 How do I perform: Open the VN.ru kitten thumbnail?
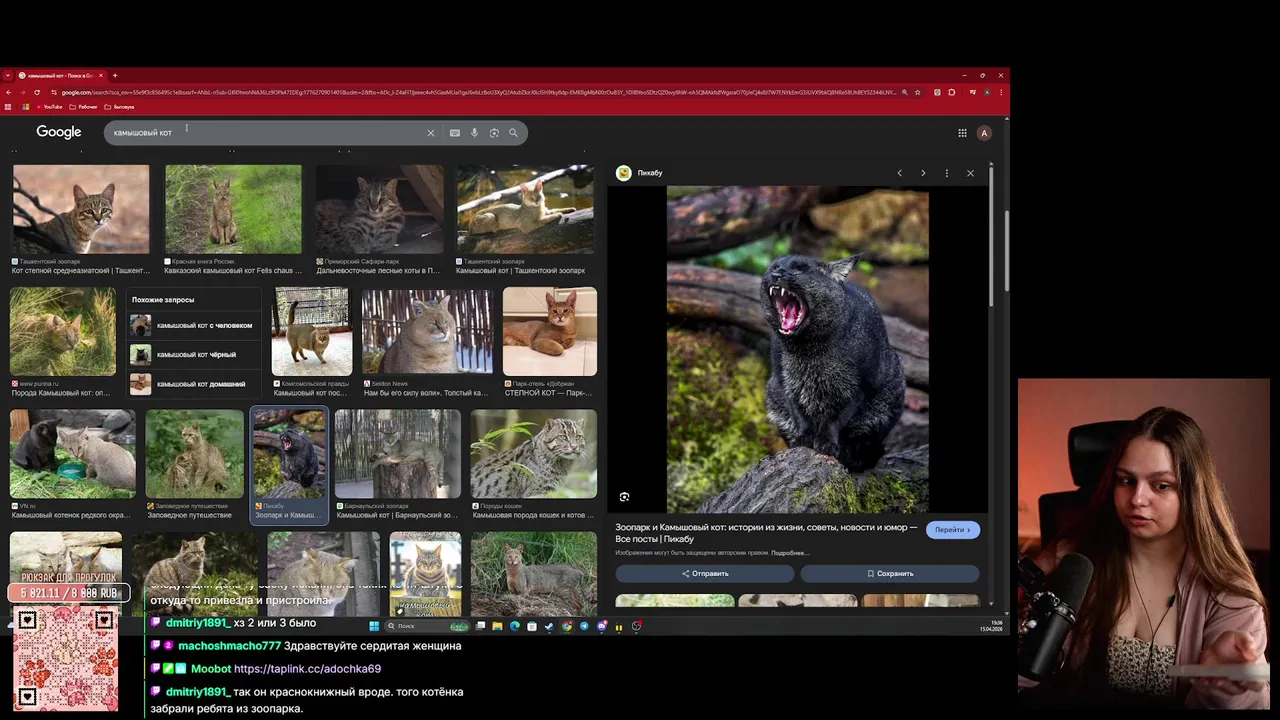tap(73, 454)
